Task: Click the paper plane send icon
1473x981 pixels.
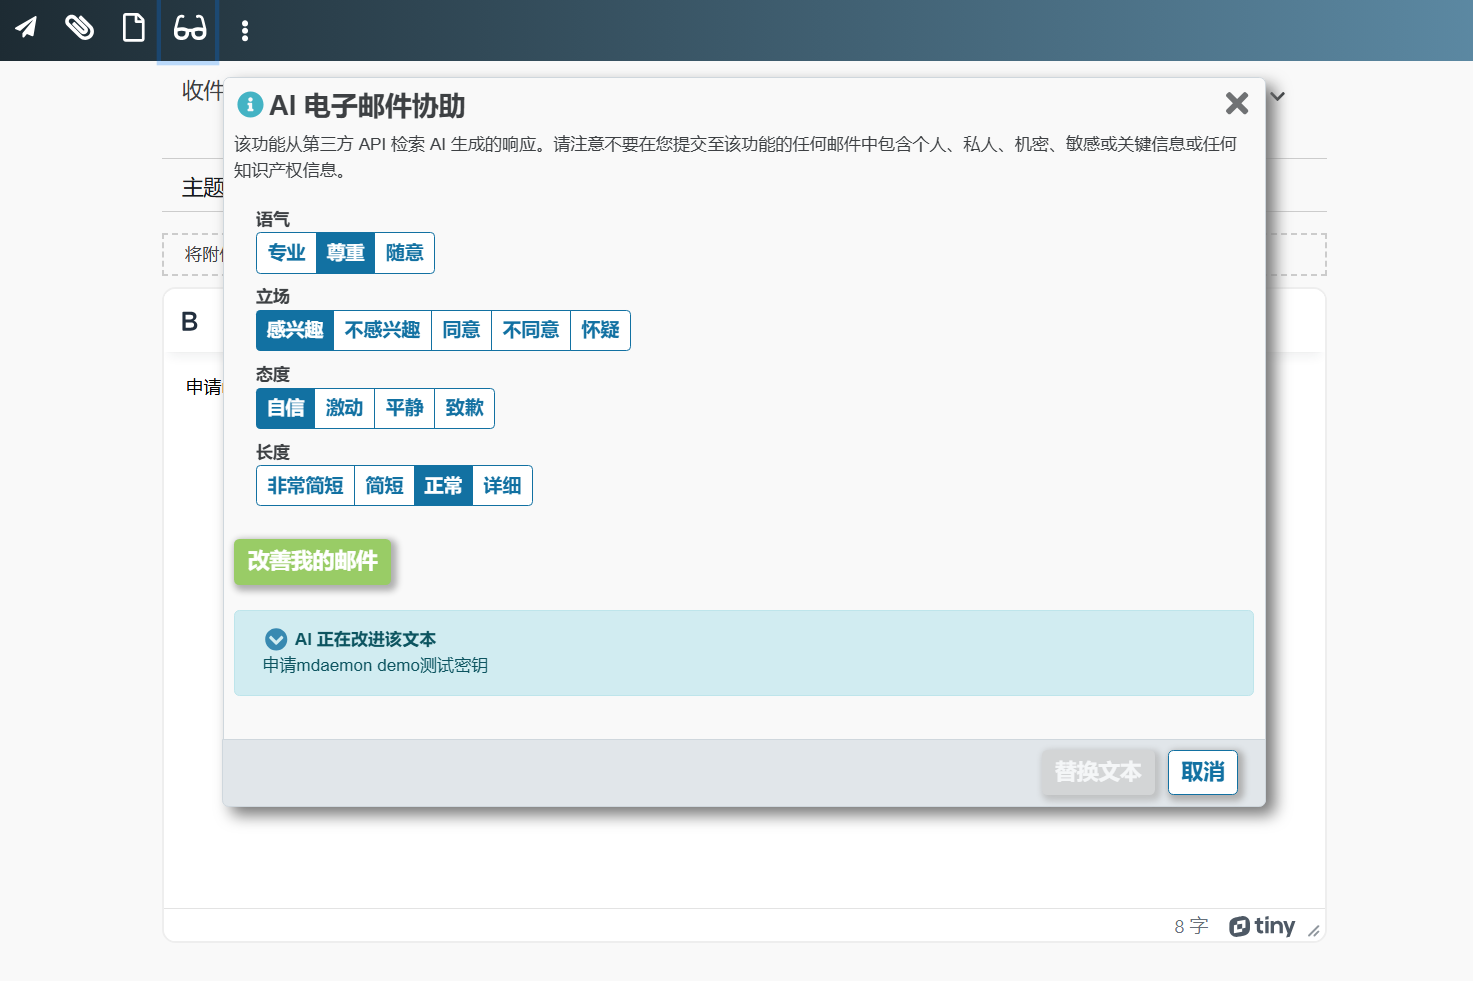Action: click(x=26, y=28)
